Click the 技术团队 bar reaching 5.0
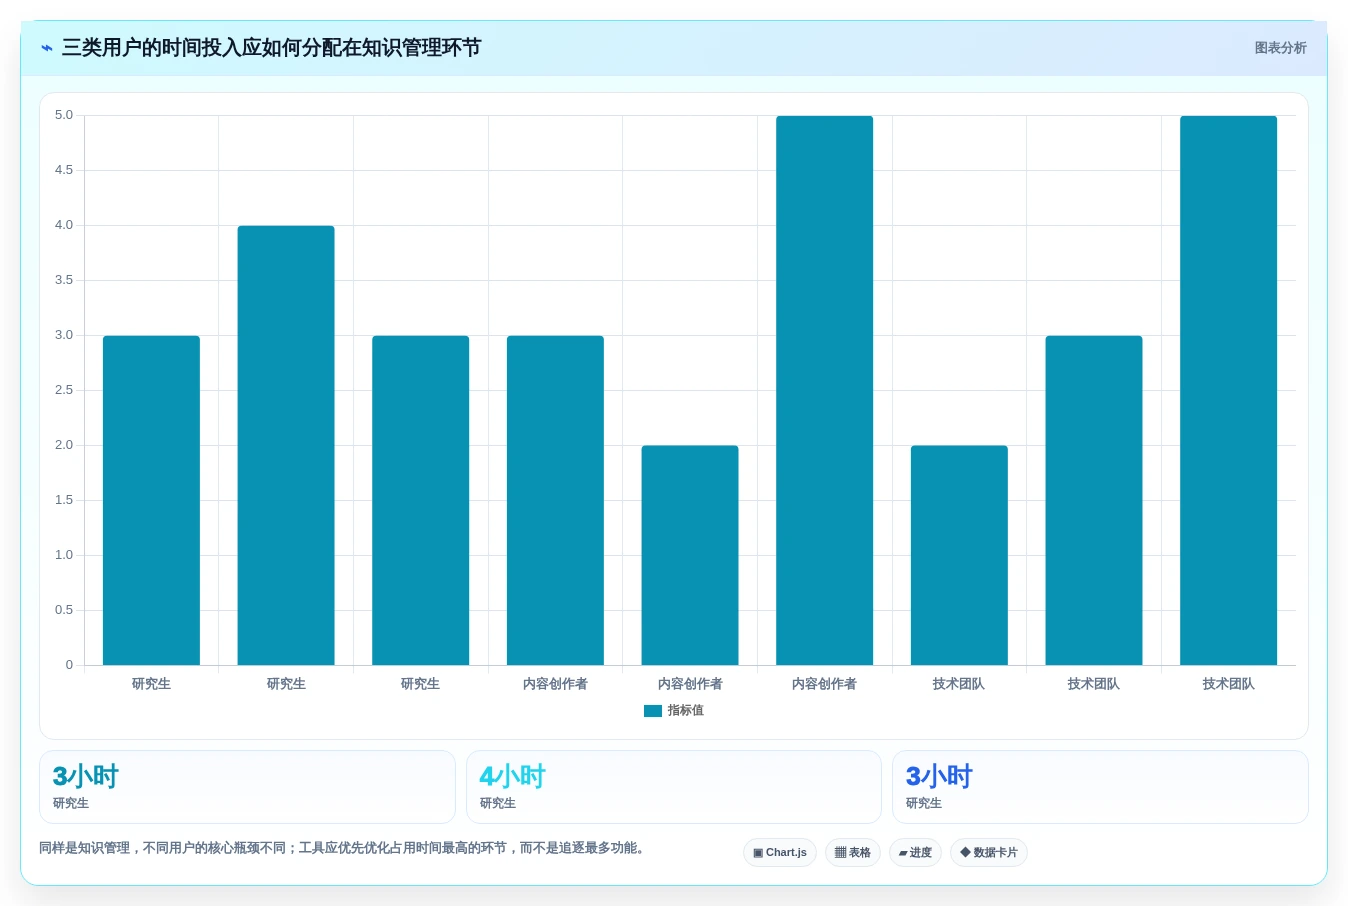Screen dimensions: 1348x906 tap(1229, 390)
